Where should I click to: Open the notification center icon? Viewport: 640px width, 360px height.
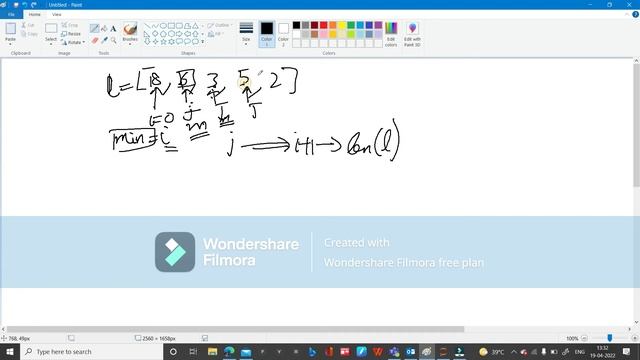[627, 351]
